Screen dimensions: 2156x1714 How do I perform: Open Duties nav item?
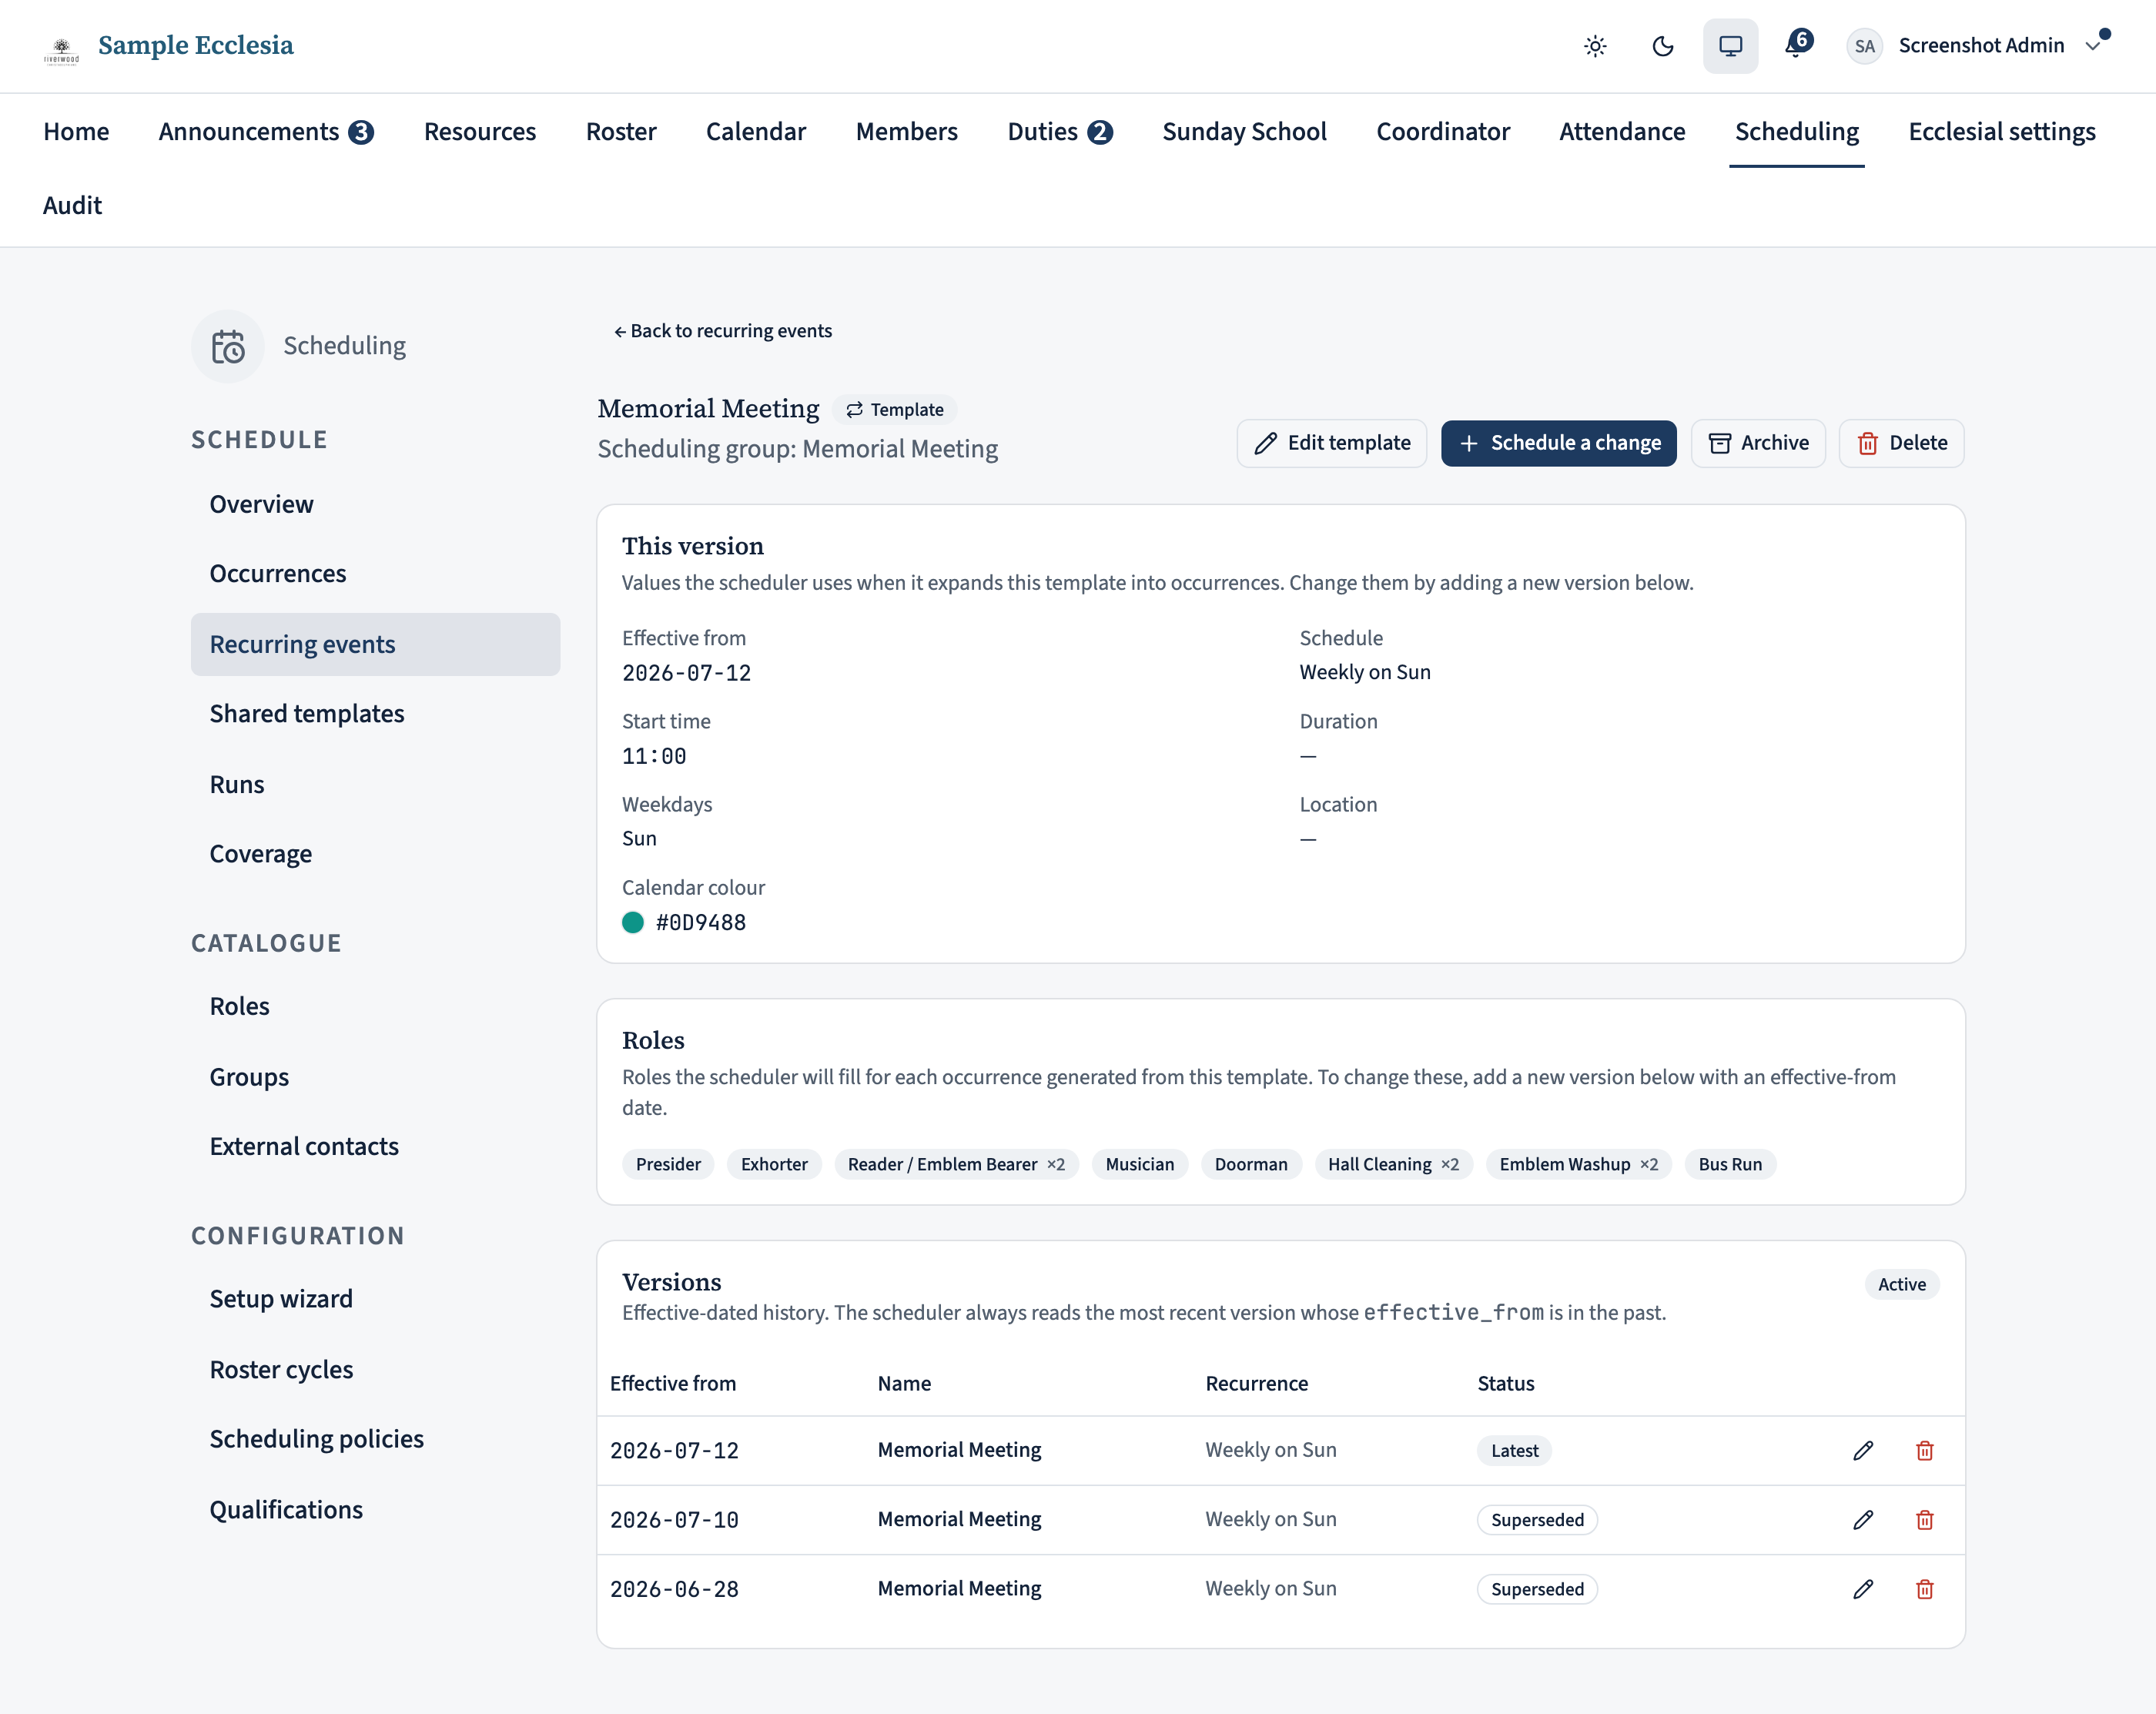(x=1059, y=132)
